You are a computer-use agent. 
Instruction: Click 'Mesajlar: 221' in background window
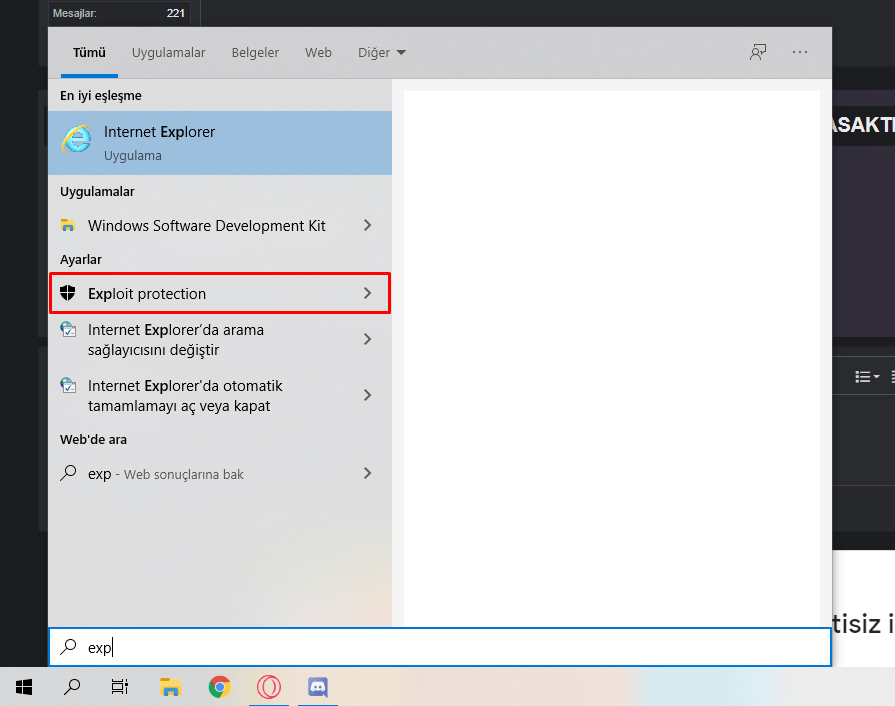click(x=119, y=13)
